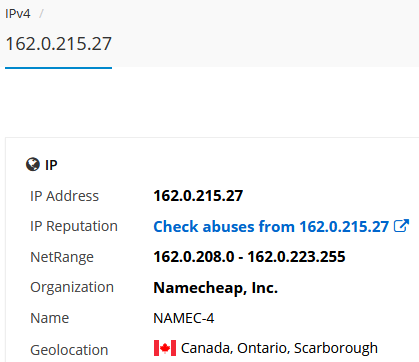The image size is (419, 362).
Task: Click the Organization field label
Action: pyautogui.click(x=72, y=288)
